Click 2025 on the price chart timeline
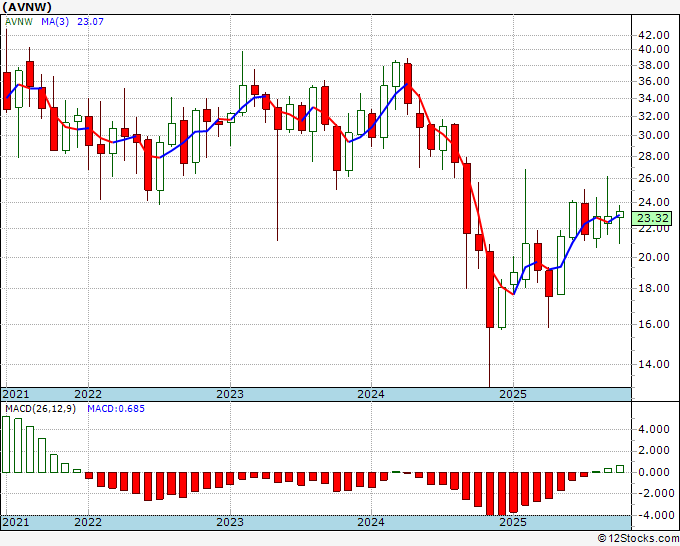This screenshot has width=680, height=546. click(x=513, y=394)
